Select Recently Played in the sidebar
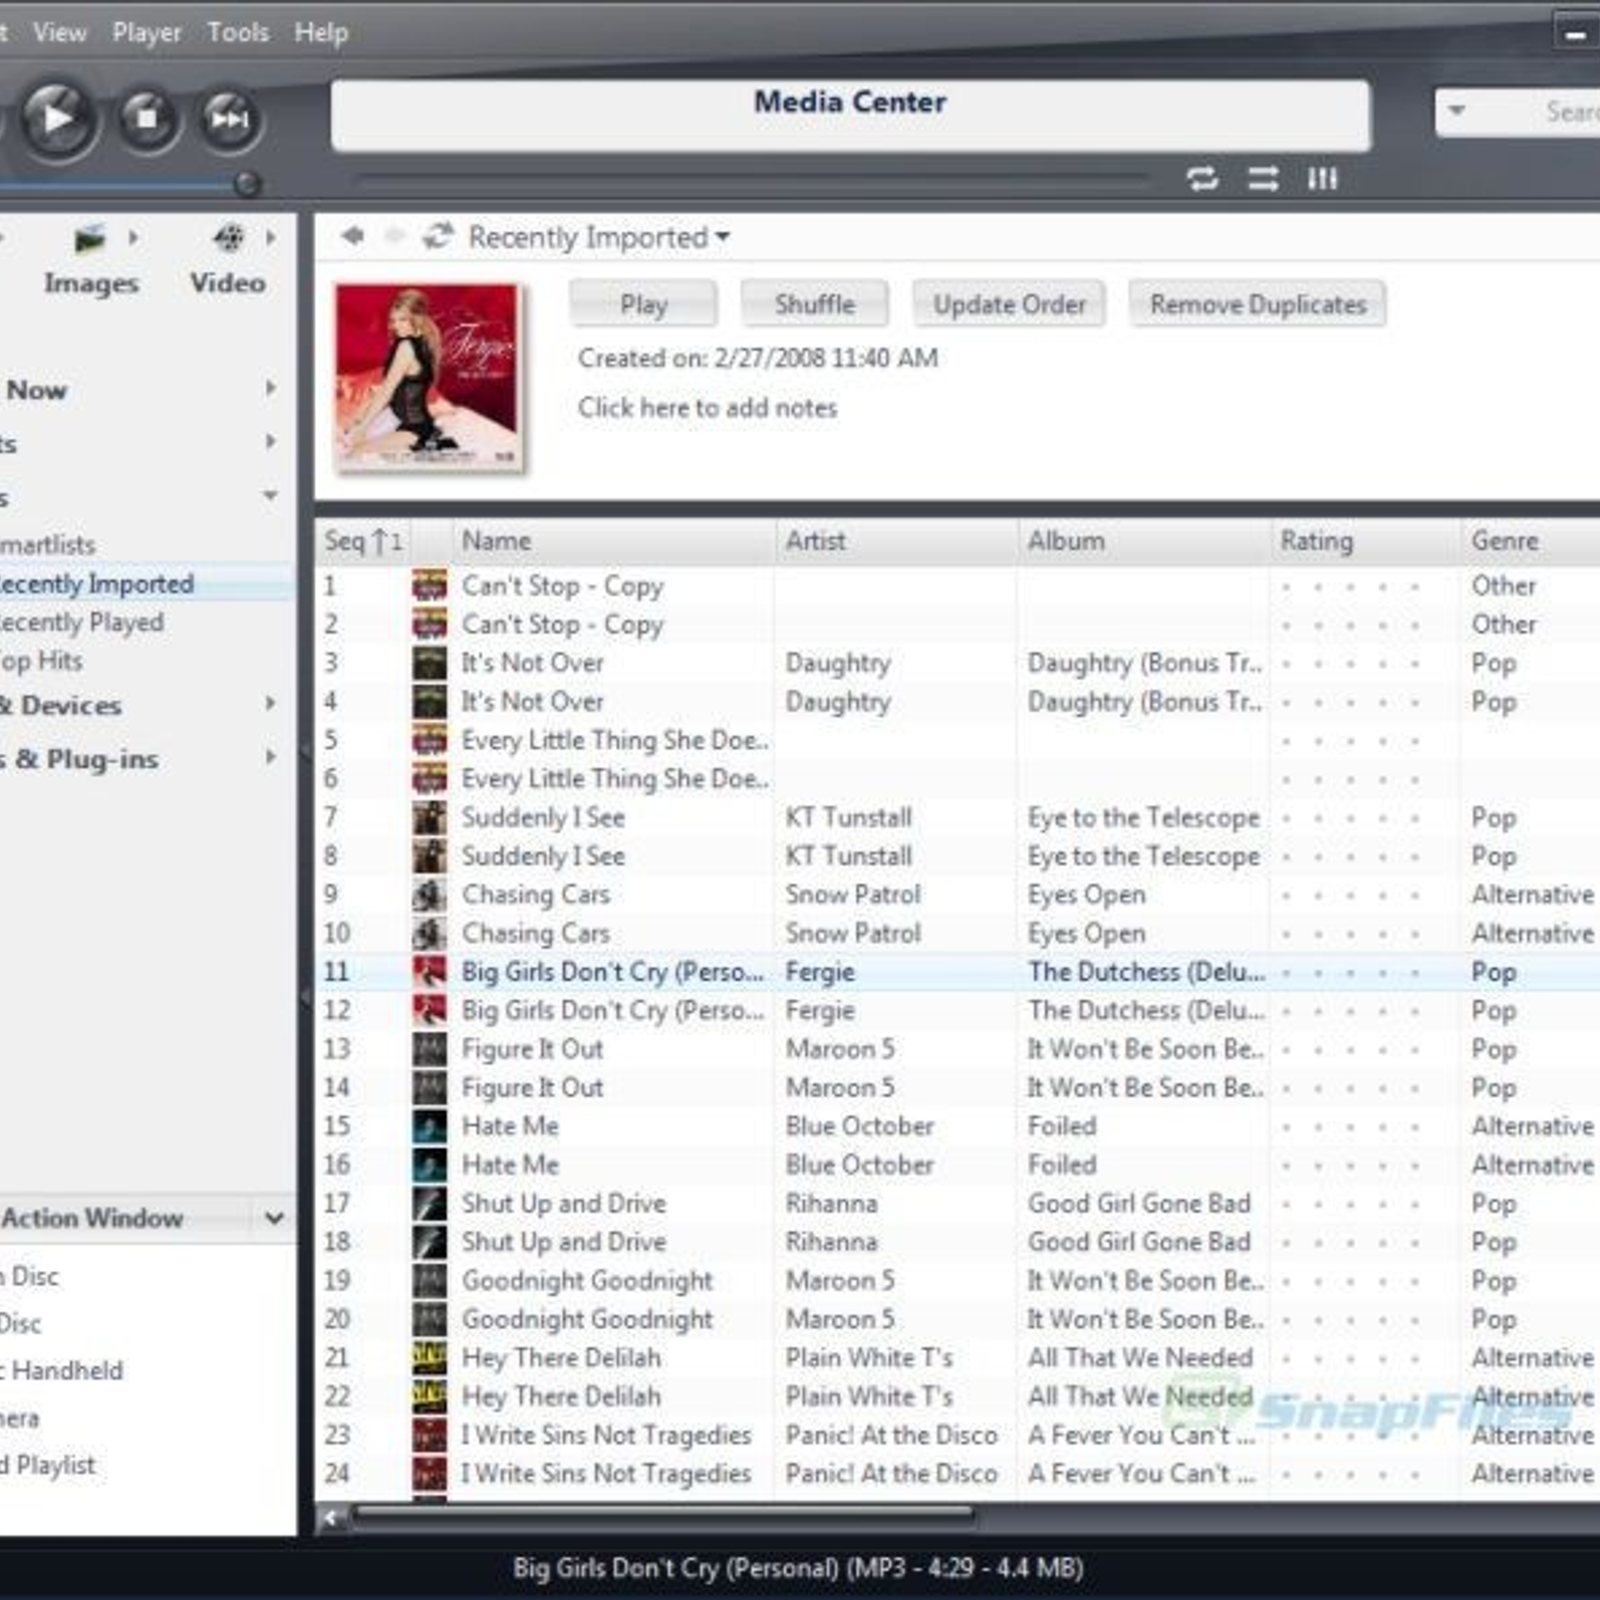 click(82, 622)
